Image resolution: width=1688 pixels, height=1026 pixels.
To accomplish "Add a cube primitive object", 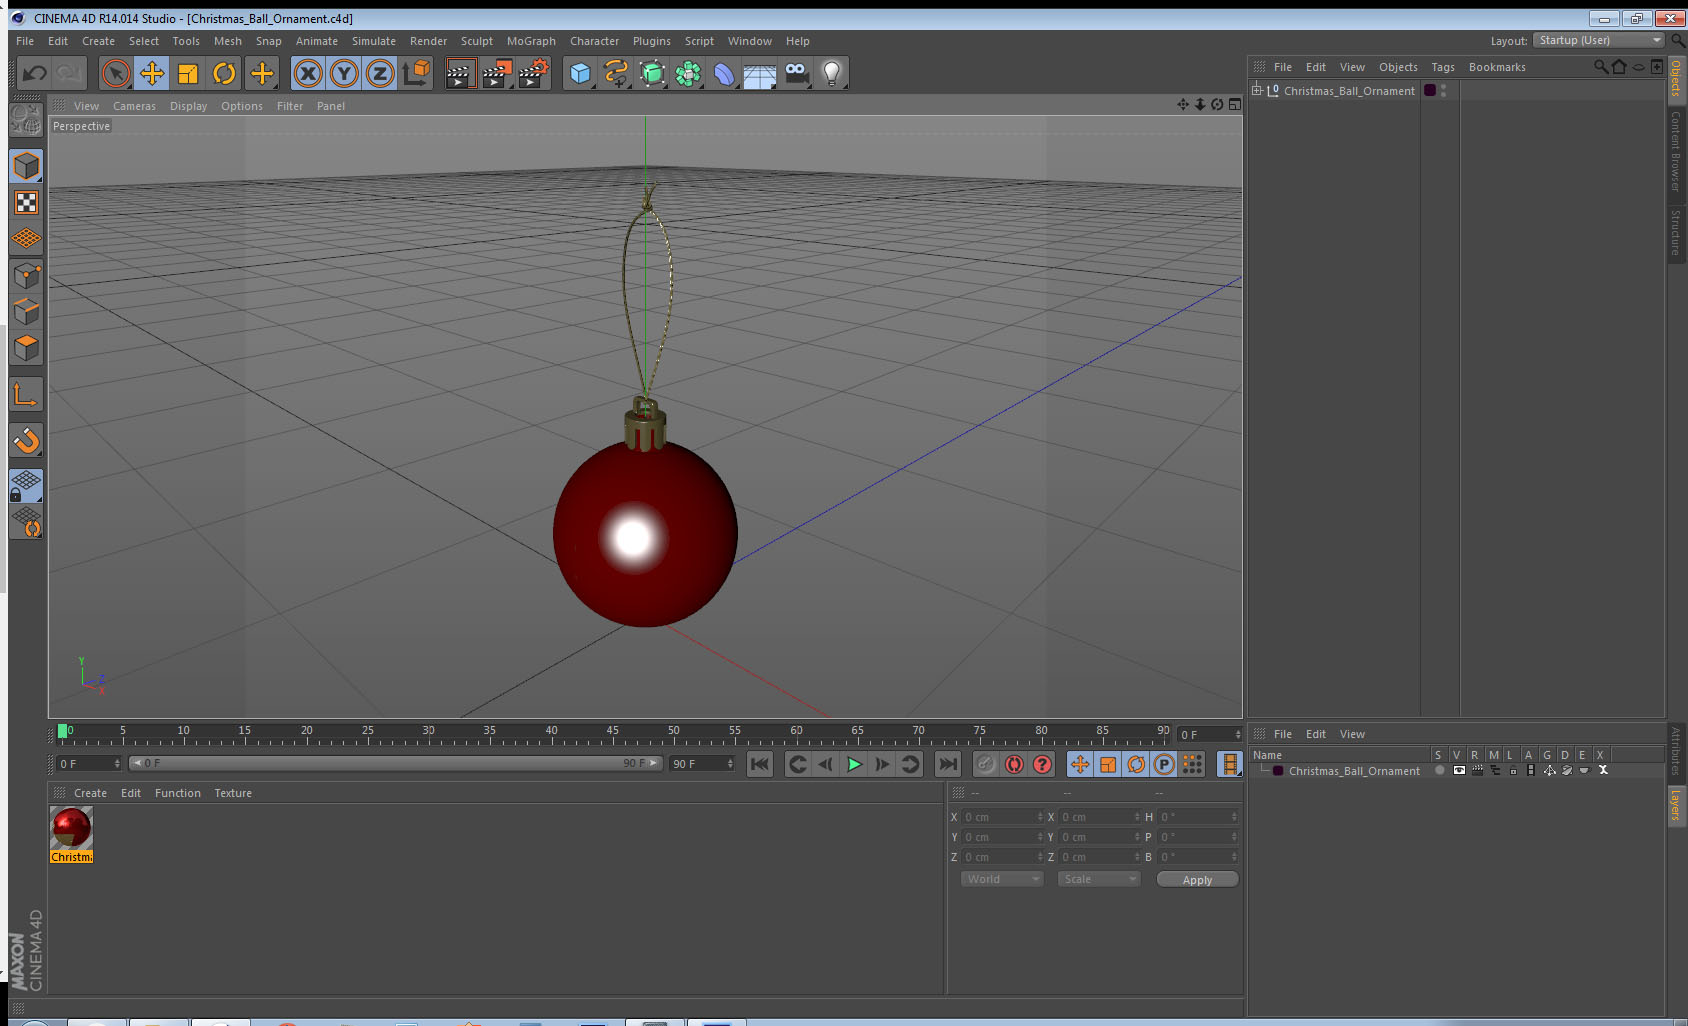I will [580, 73].
